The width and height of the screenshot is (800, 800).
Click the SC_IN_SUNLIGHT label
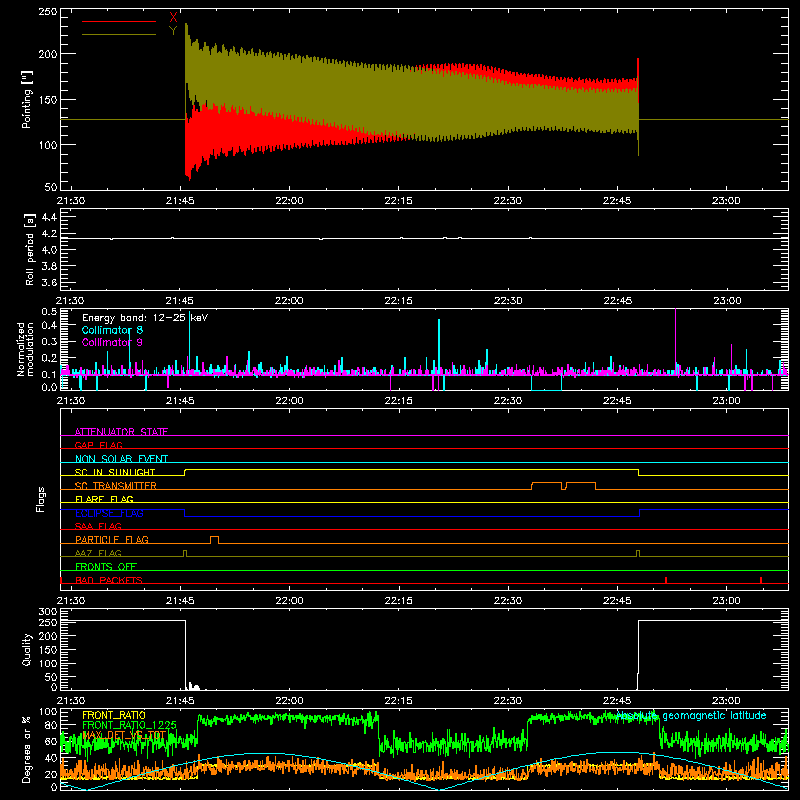pos(115,472)
